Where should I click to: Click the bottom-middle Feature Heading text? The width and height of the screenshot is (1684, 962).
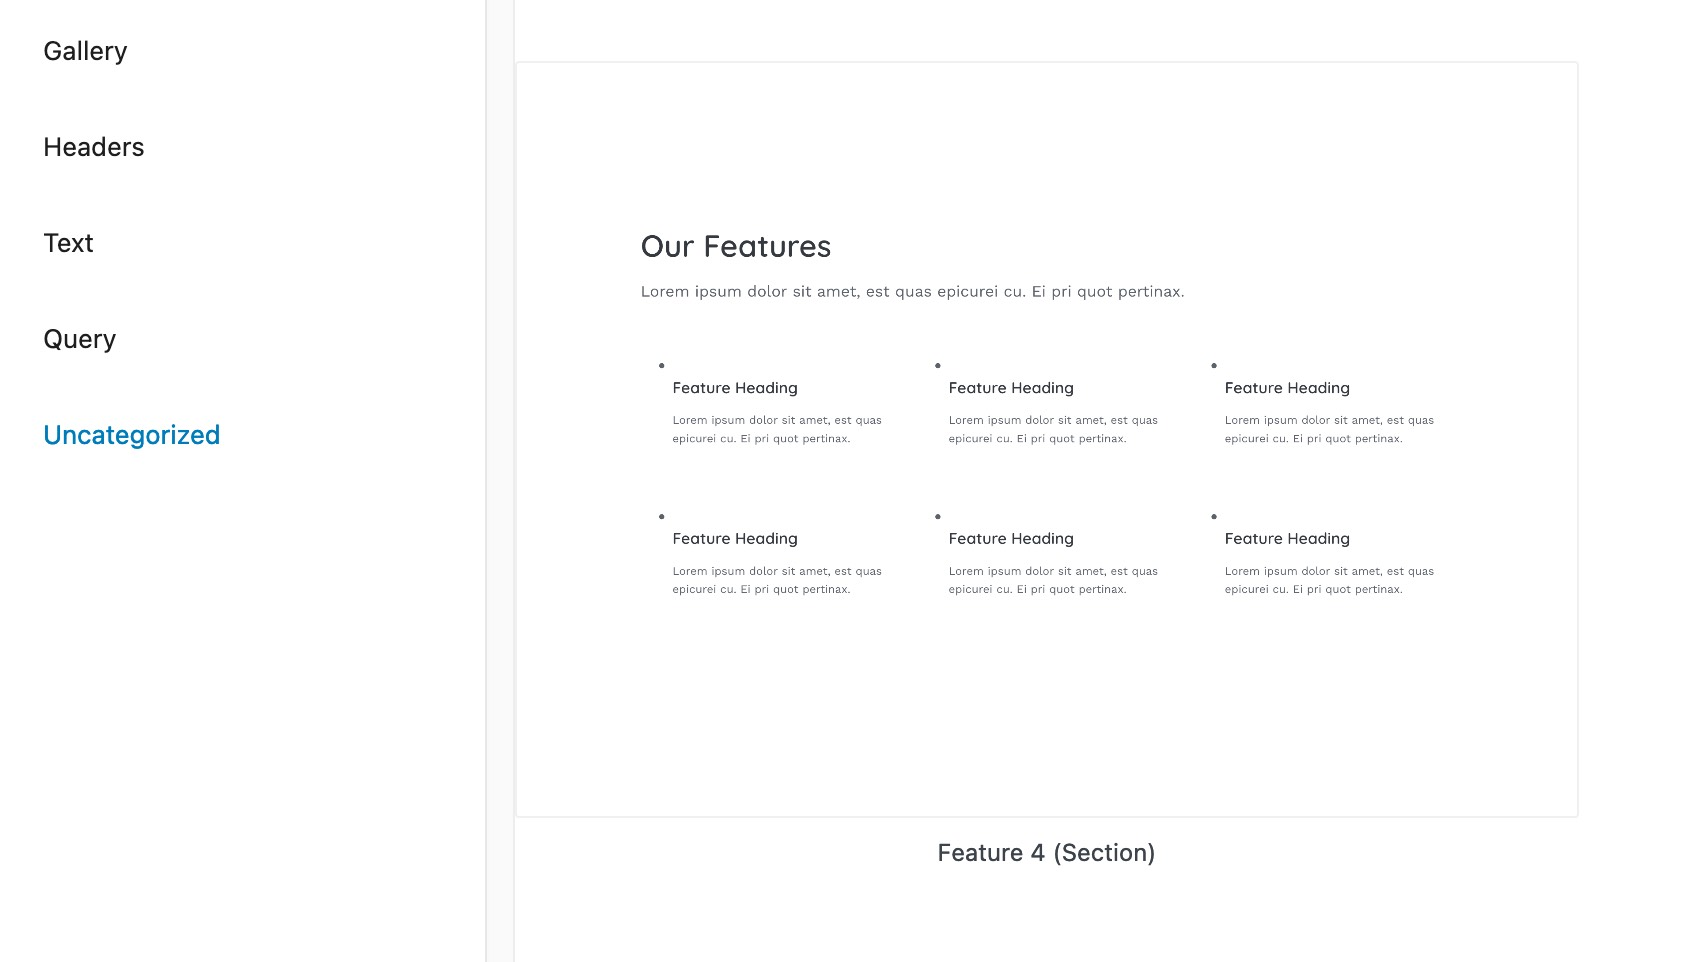[1011, 538]
